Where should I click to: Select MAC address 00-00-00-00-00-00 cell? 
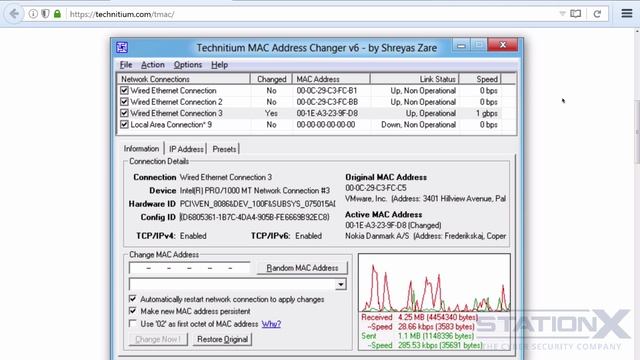coord(326,124)
